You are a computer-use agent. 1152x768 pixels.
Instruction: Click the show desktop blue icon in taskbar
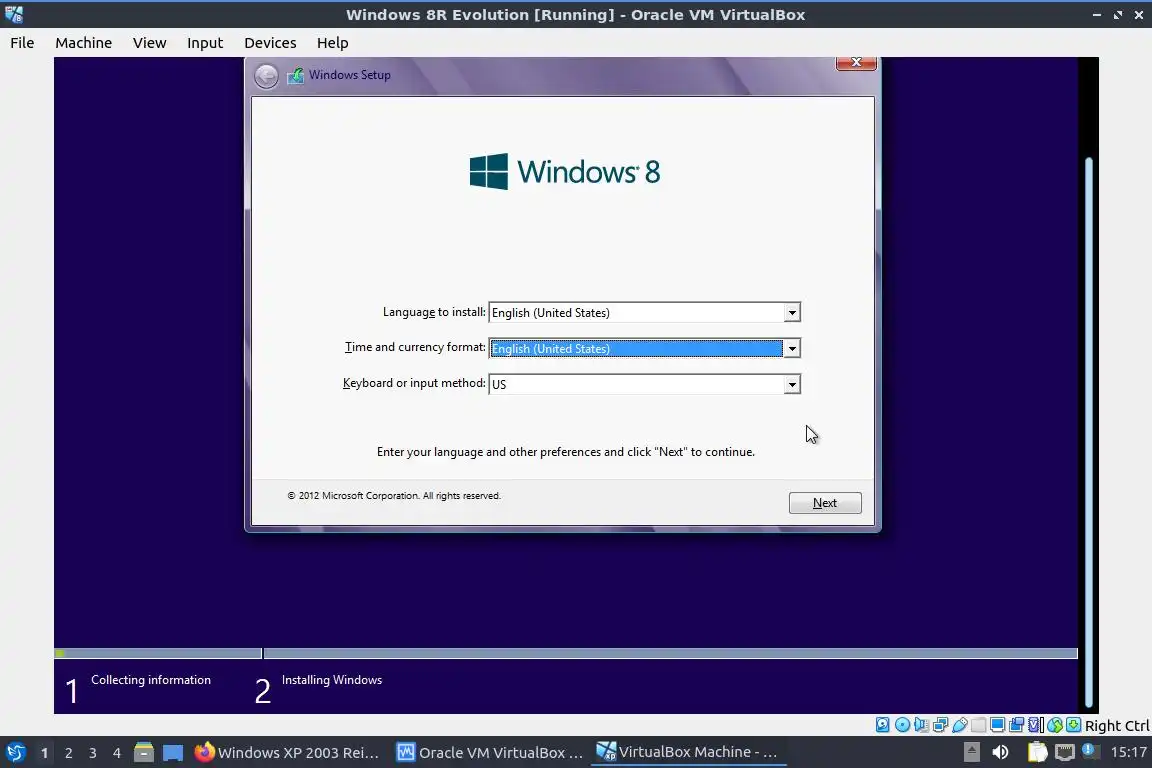173,753
